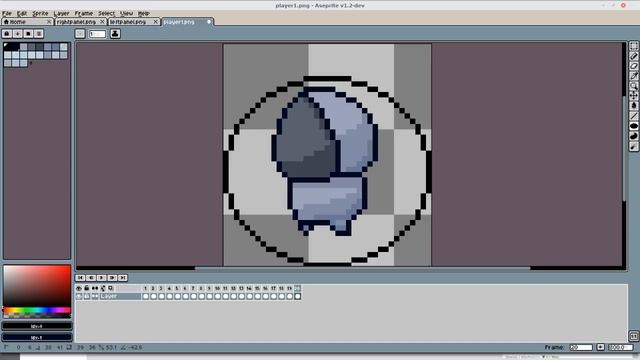Go to previous frame button
The width and height of the screenshot is (640, 360).
click(x=91, y=278)
